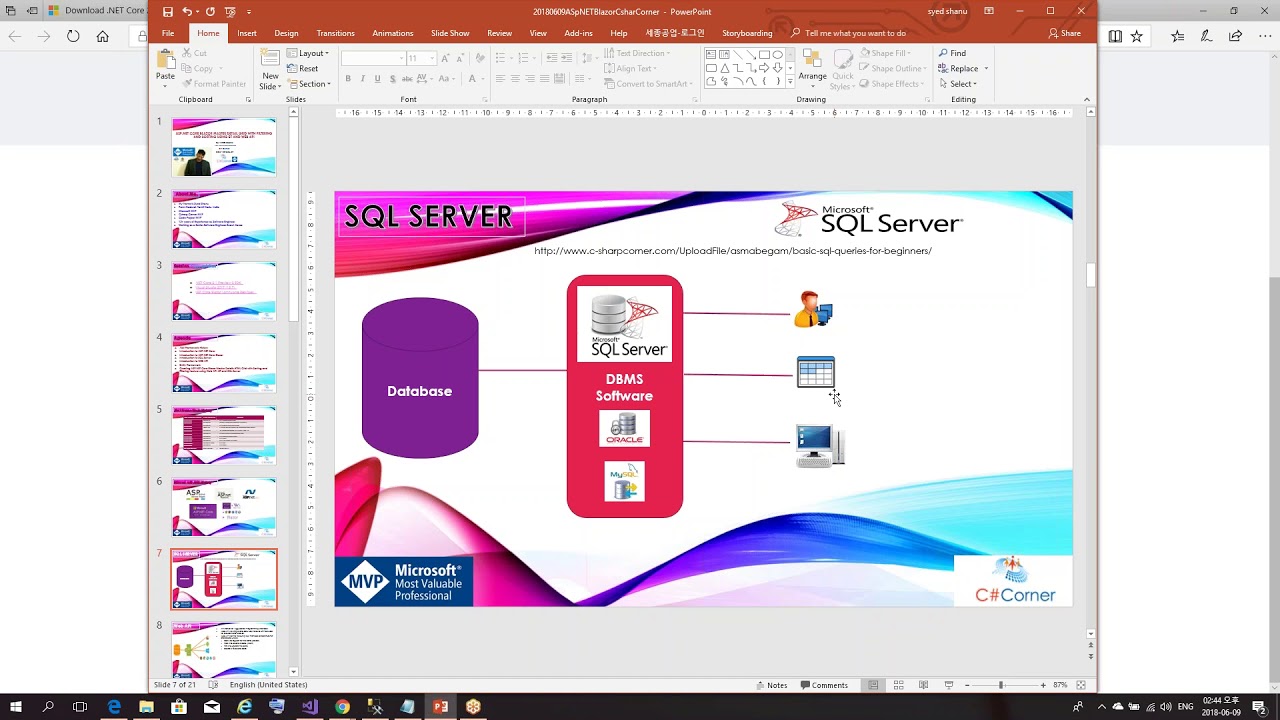Open Google Chrome from the taskbar

click(342, 707)
